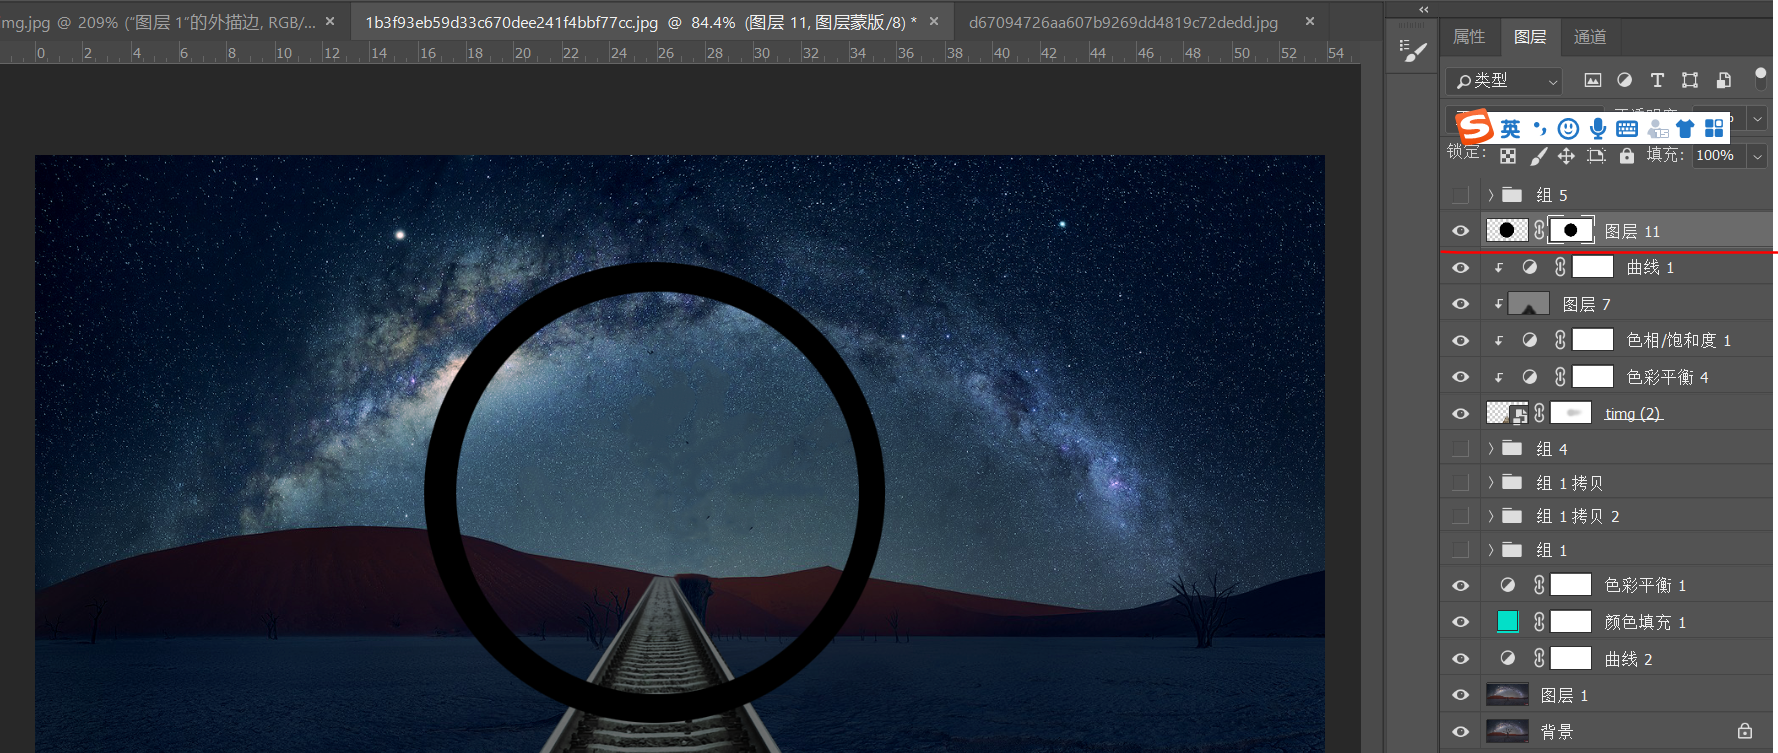1778x753 pixels.
Task: Select the underlined timg (2) layer name
Action: pyautogui.click(x=1633, y=414)
